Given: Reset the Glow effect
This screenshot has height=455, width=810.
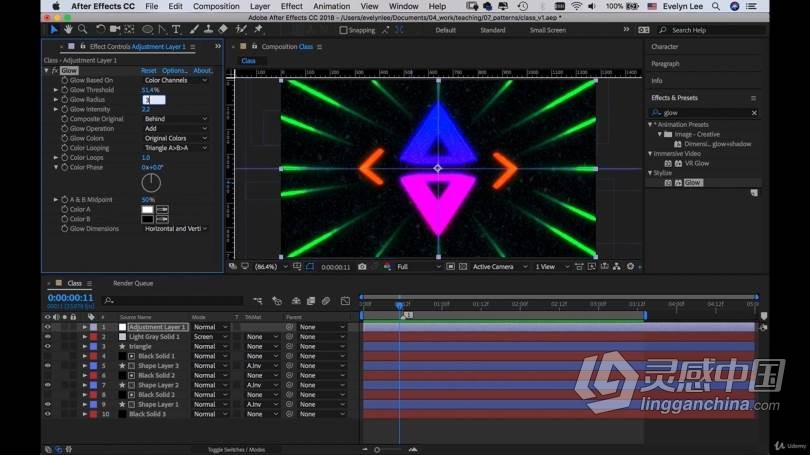Looking at the screenshot, I should (148, 71).
